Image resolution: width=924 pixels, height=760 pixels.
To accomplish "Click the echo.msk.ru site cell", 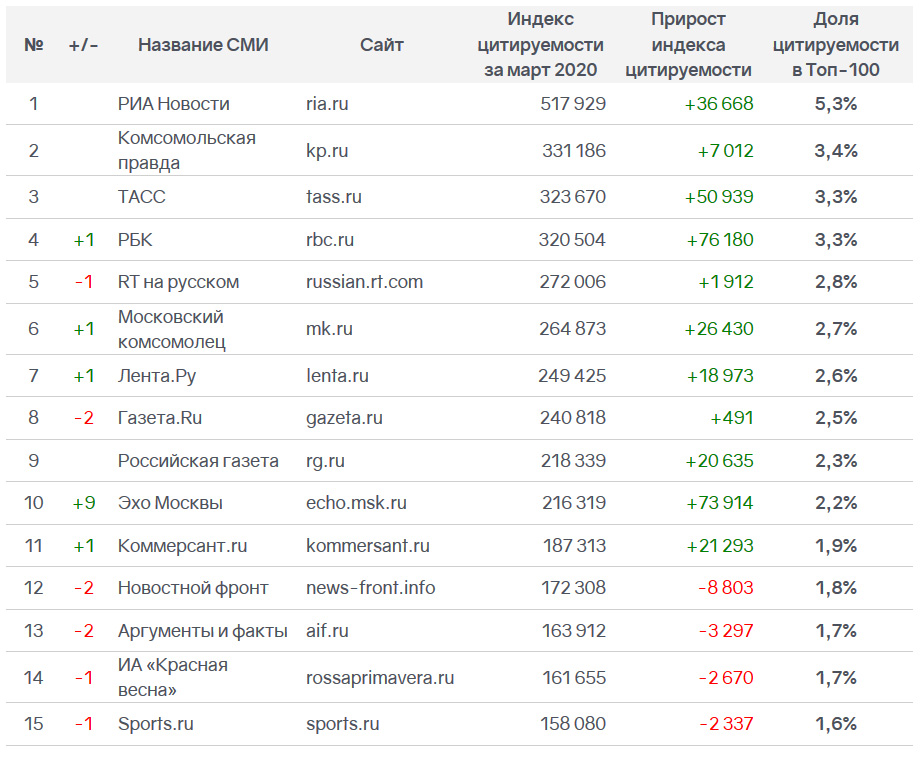I will coord(356,503).
